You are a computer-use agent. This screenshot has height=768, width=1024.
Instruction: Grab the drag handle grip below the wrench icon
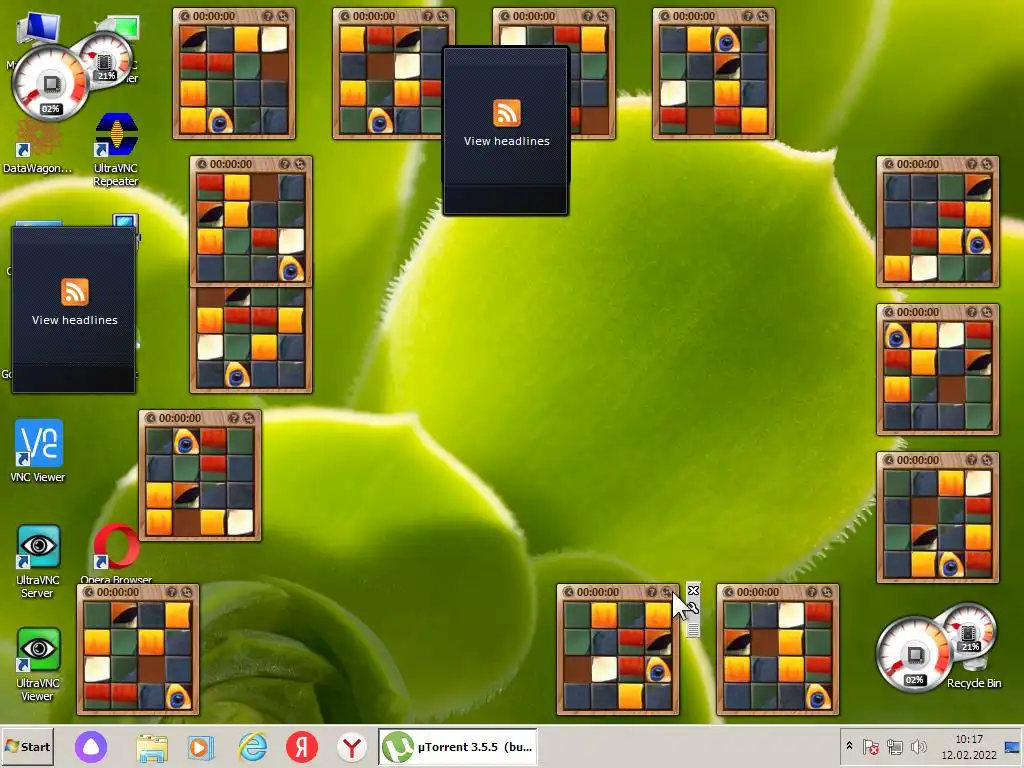[693, 629]
